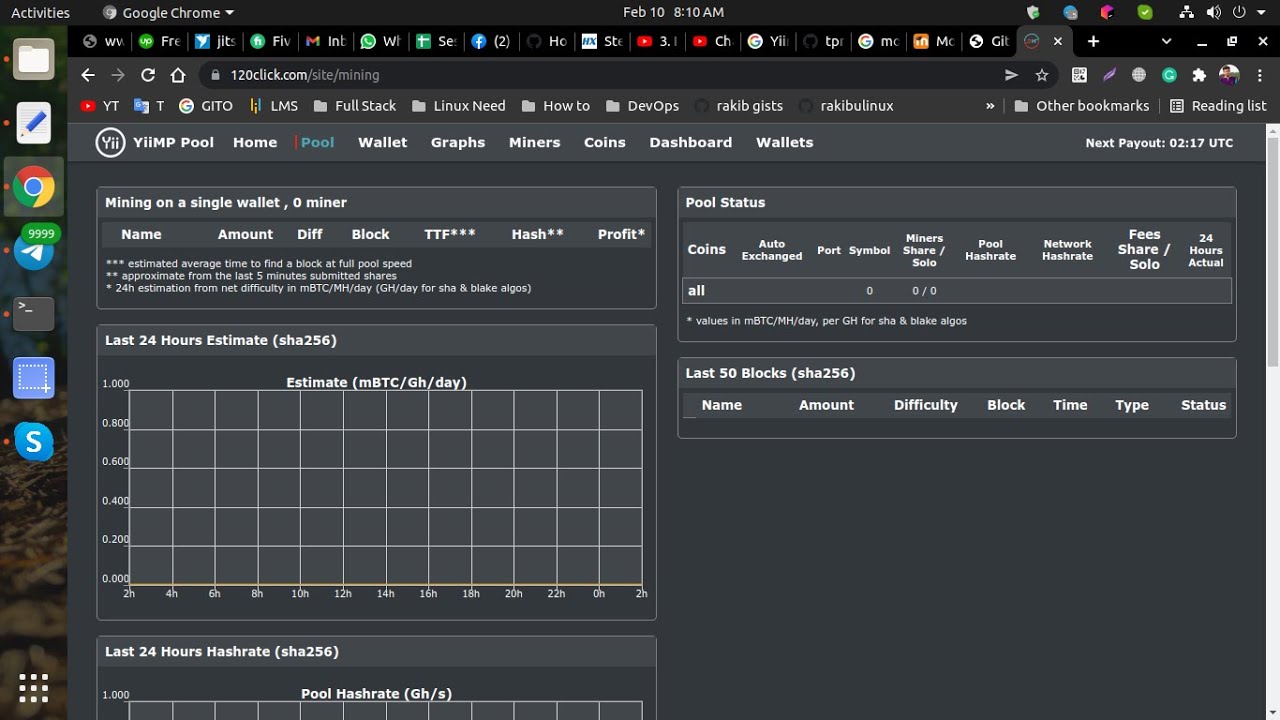Bookmark this page with the star

click(x=1042, y=75)
